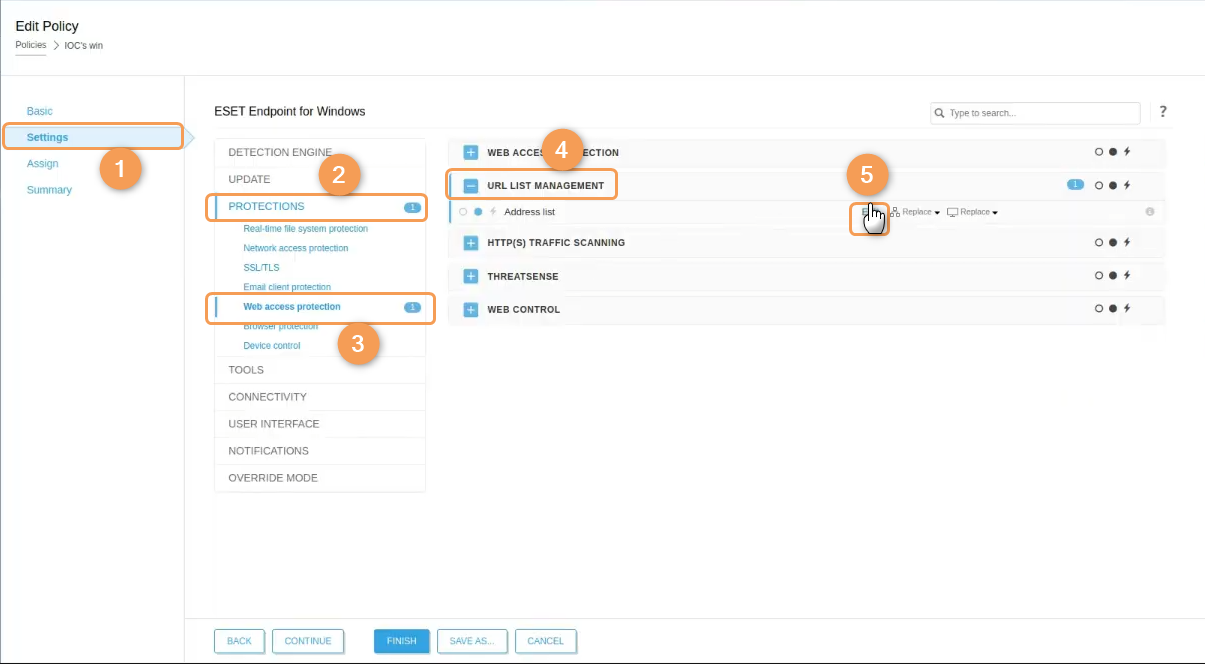Open the second Replace dropdown with monitor icon
Image resolution: width=1205 pixels, height=664 pixels.
pyautogui.click(x=973, y=212)
